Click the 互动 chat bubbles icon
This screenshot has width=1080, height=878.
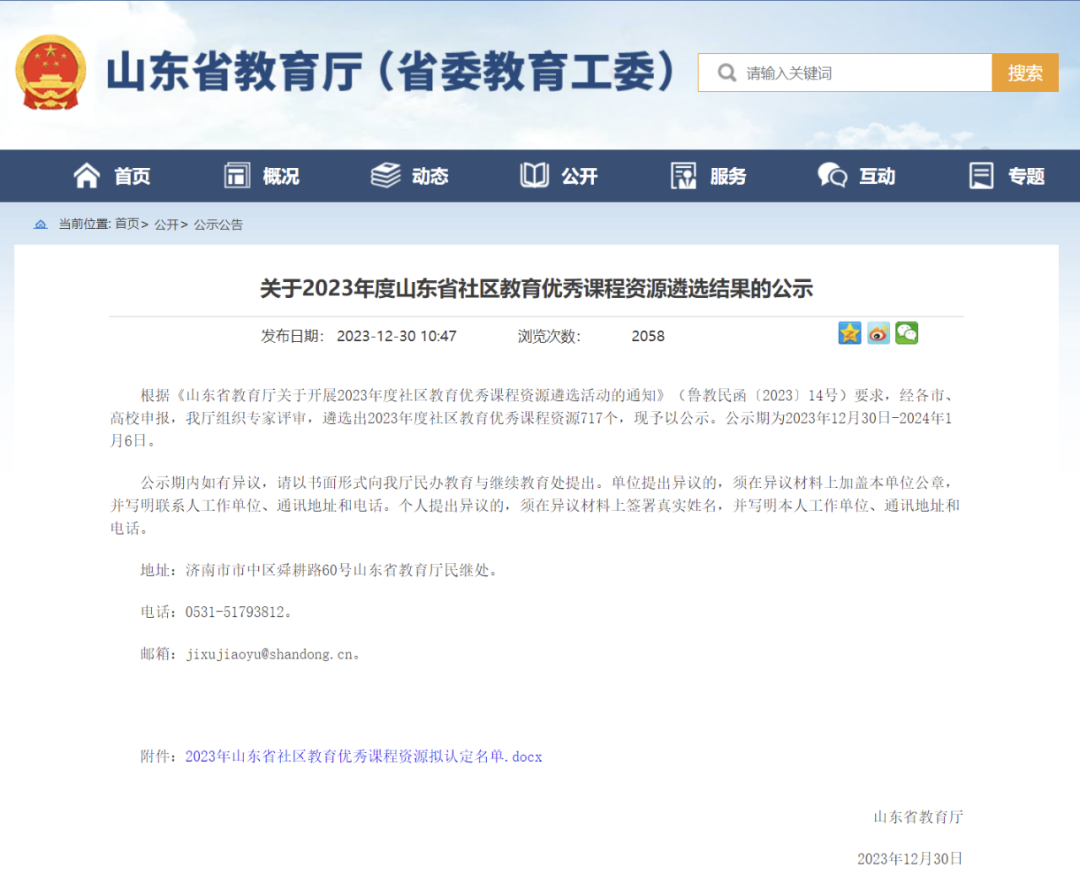pos(832,176)
